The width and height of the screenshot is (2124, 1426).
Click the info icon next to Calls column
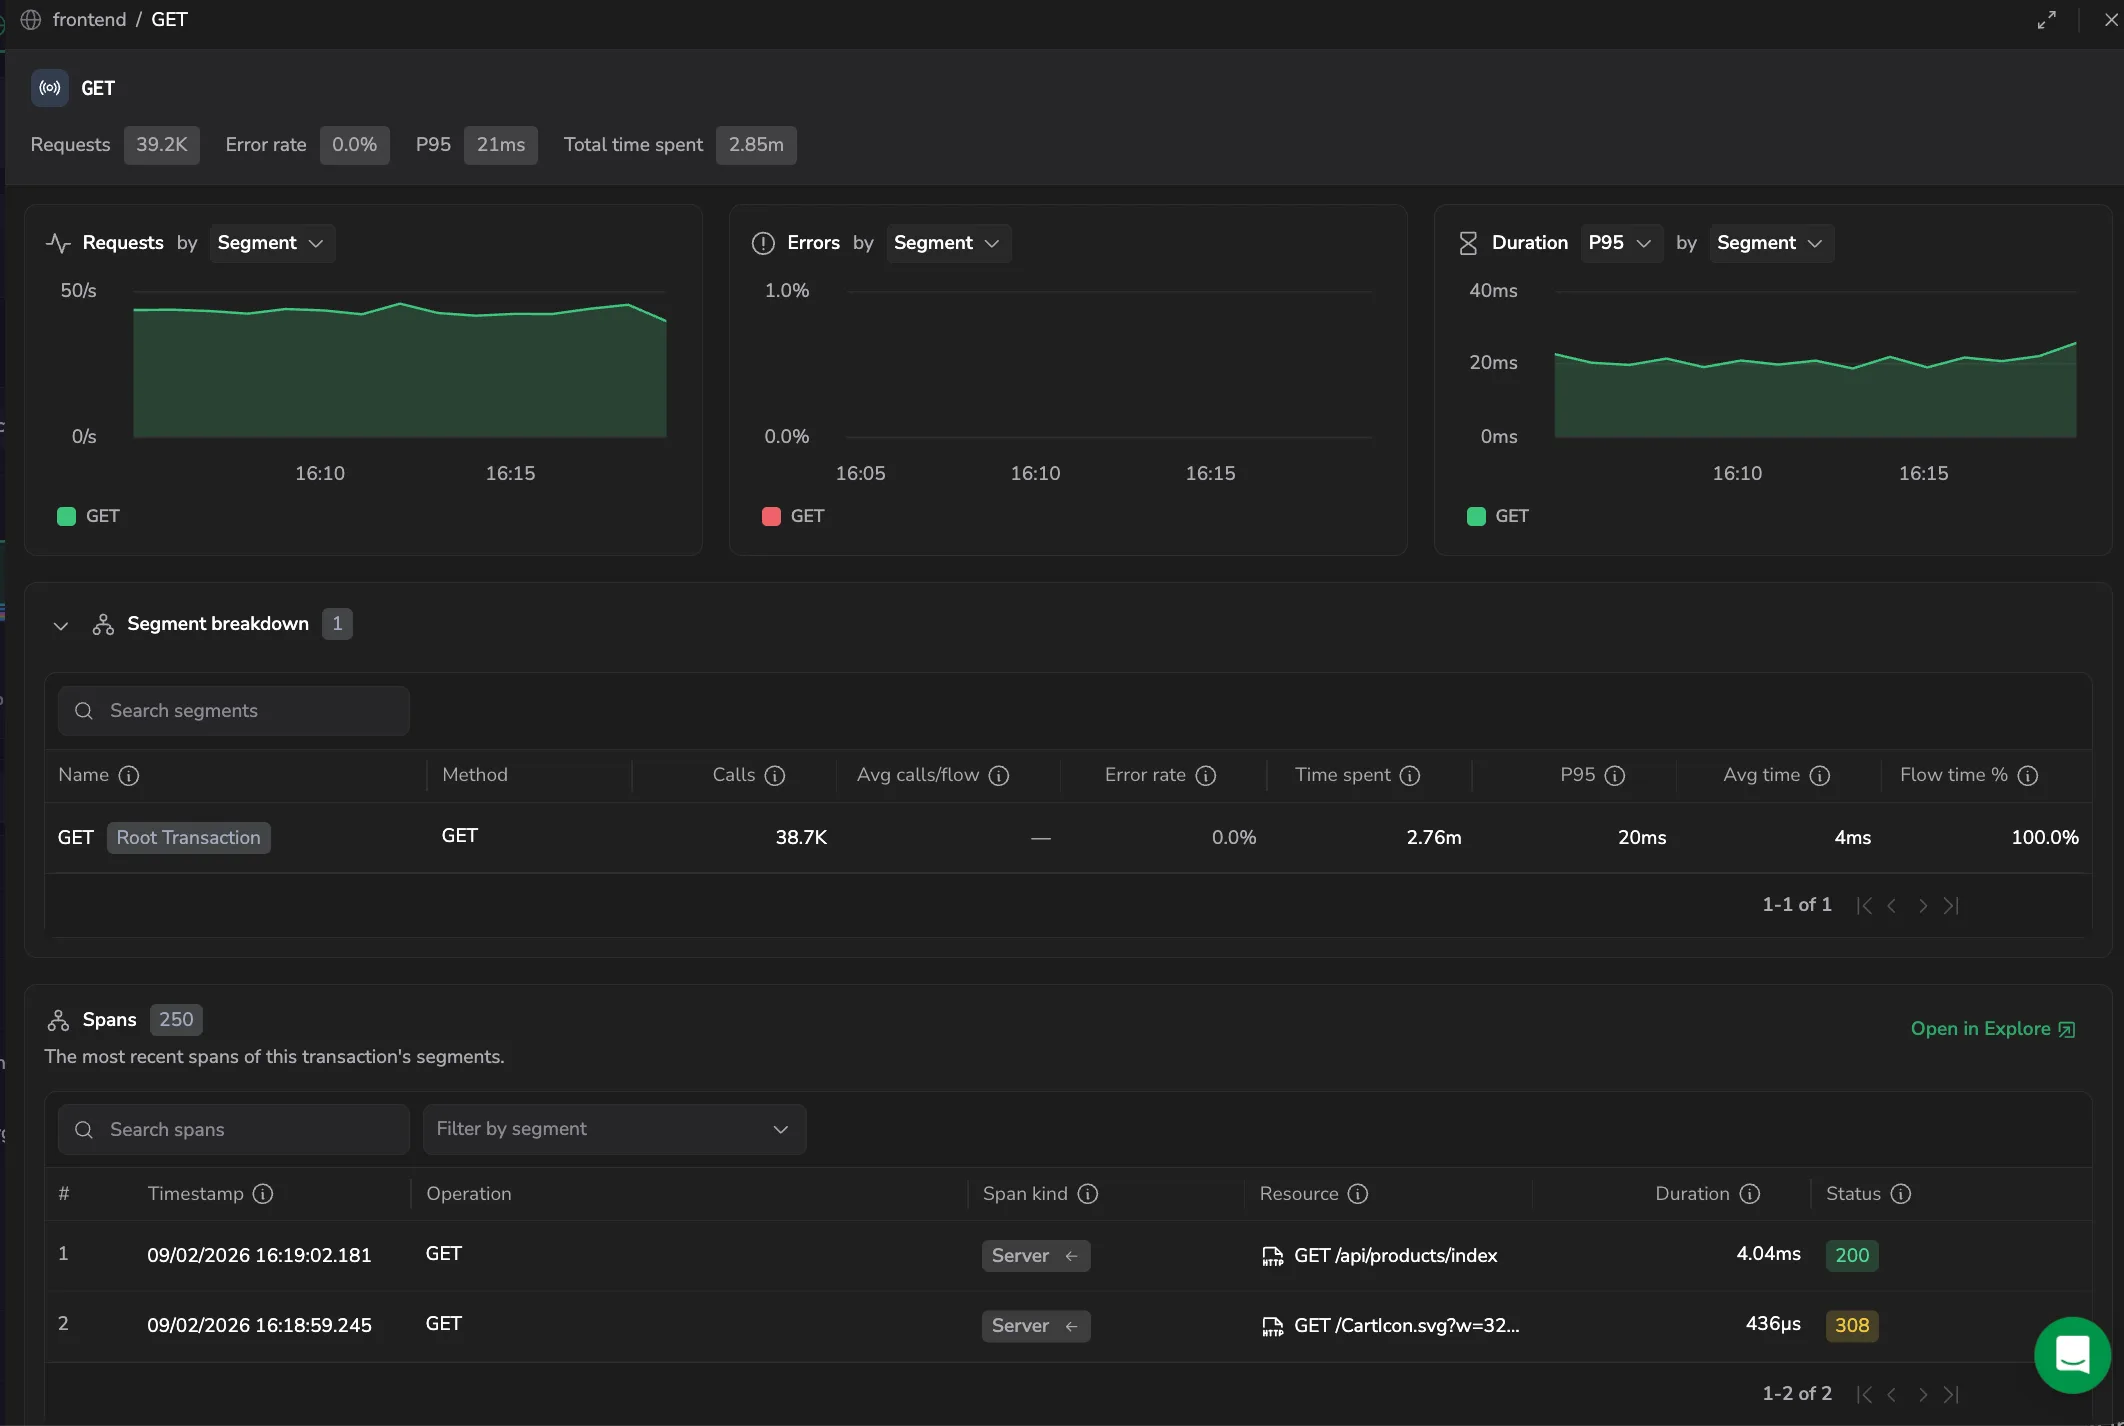pos(775,775)
